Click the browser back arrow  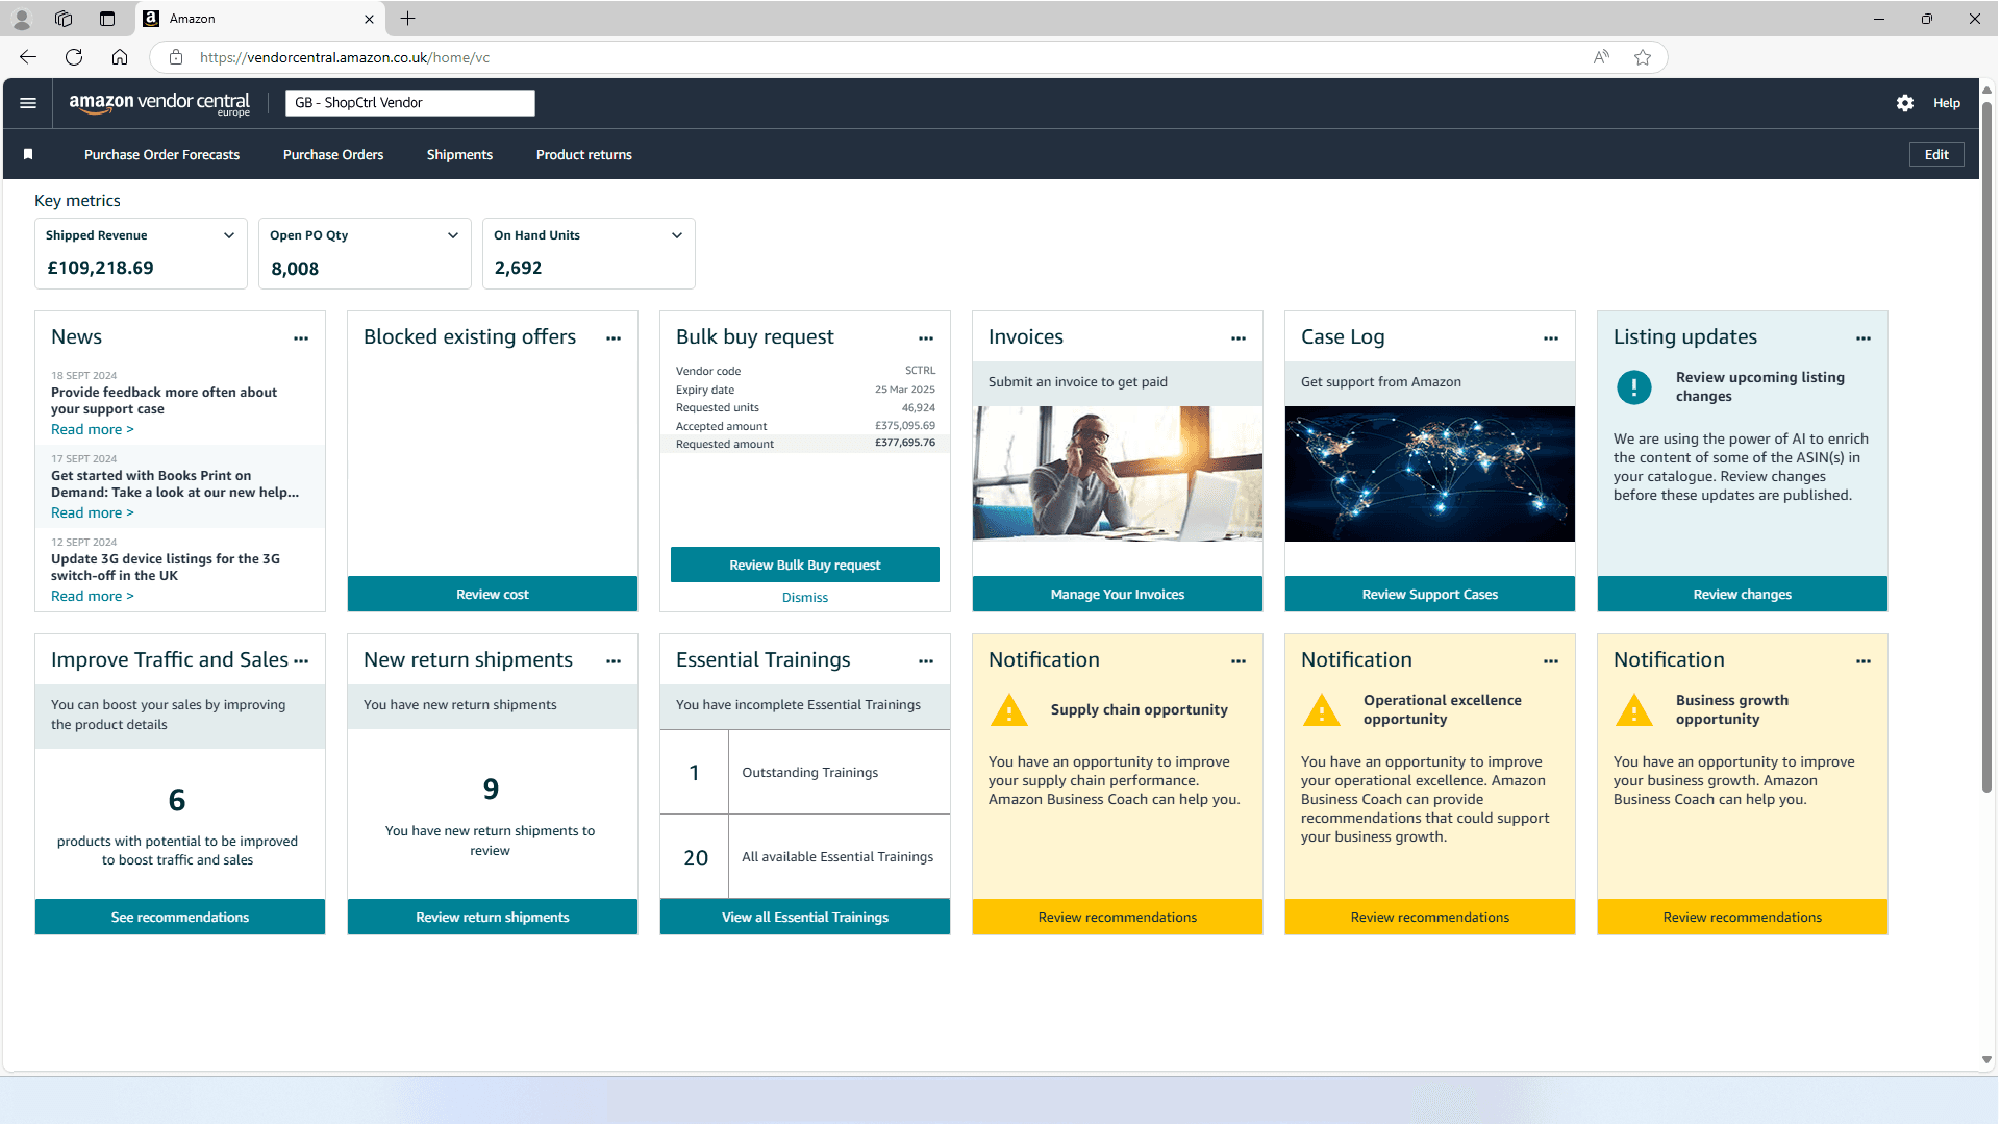[28, 57]
